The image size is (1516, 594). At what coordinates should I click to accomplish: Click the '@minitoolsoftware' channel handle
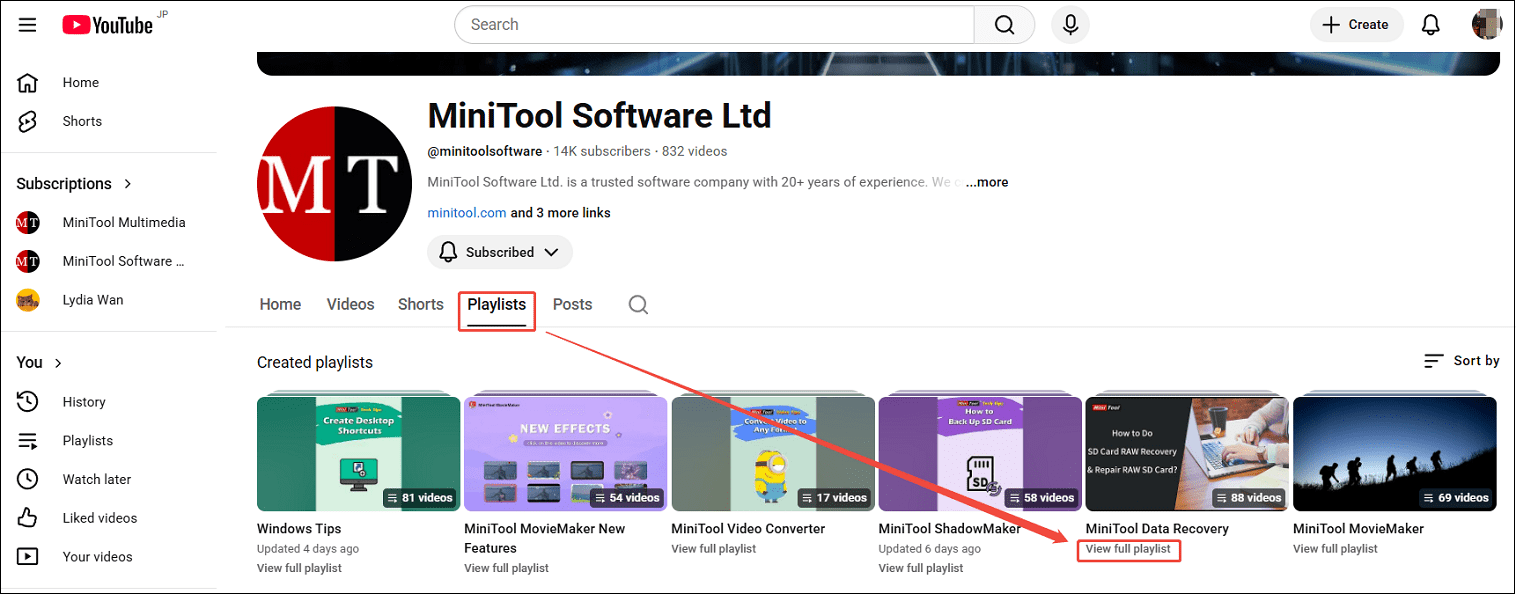485,152
